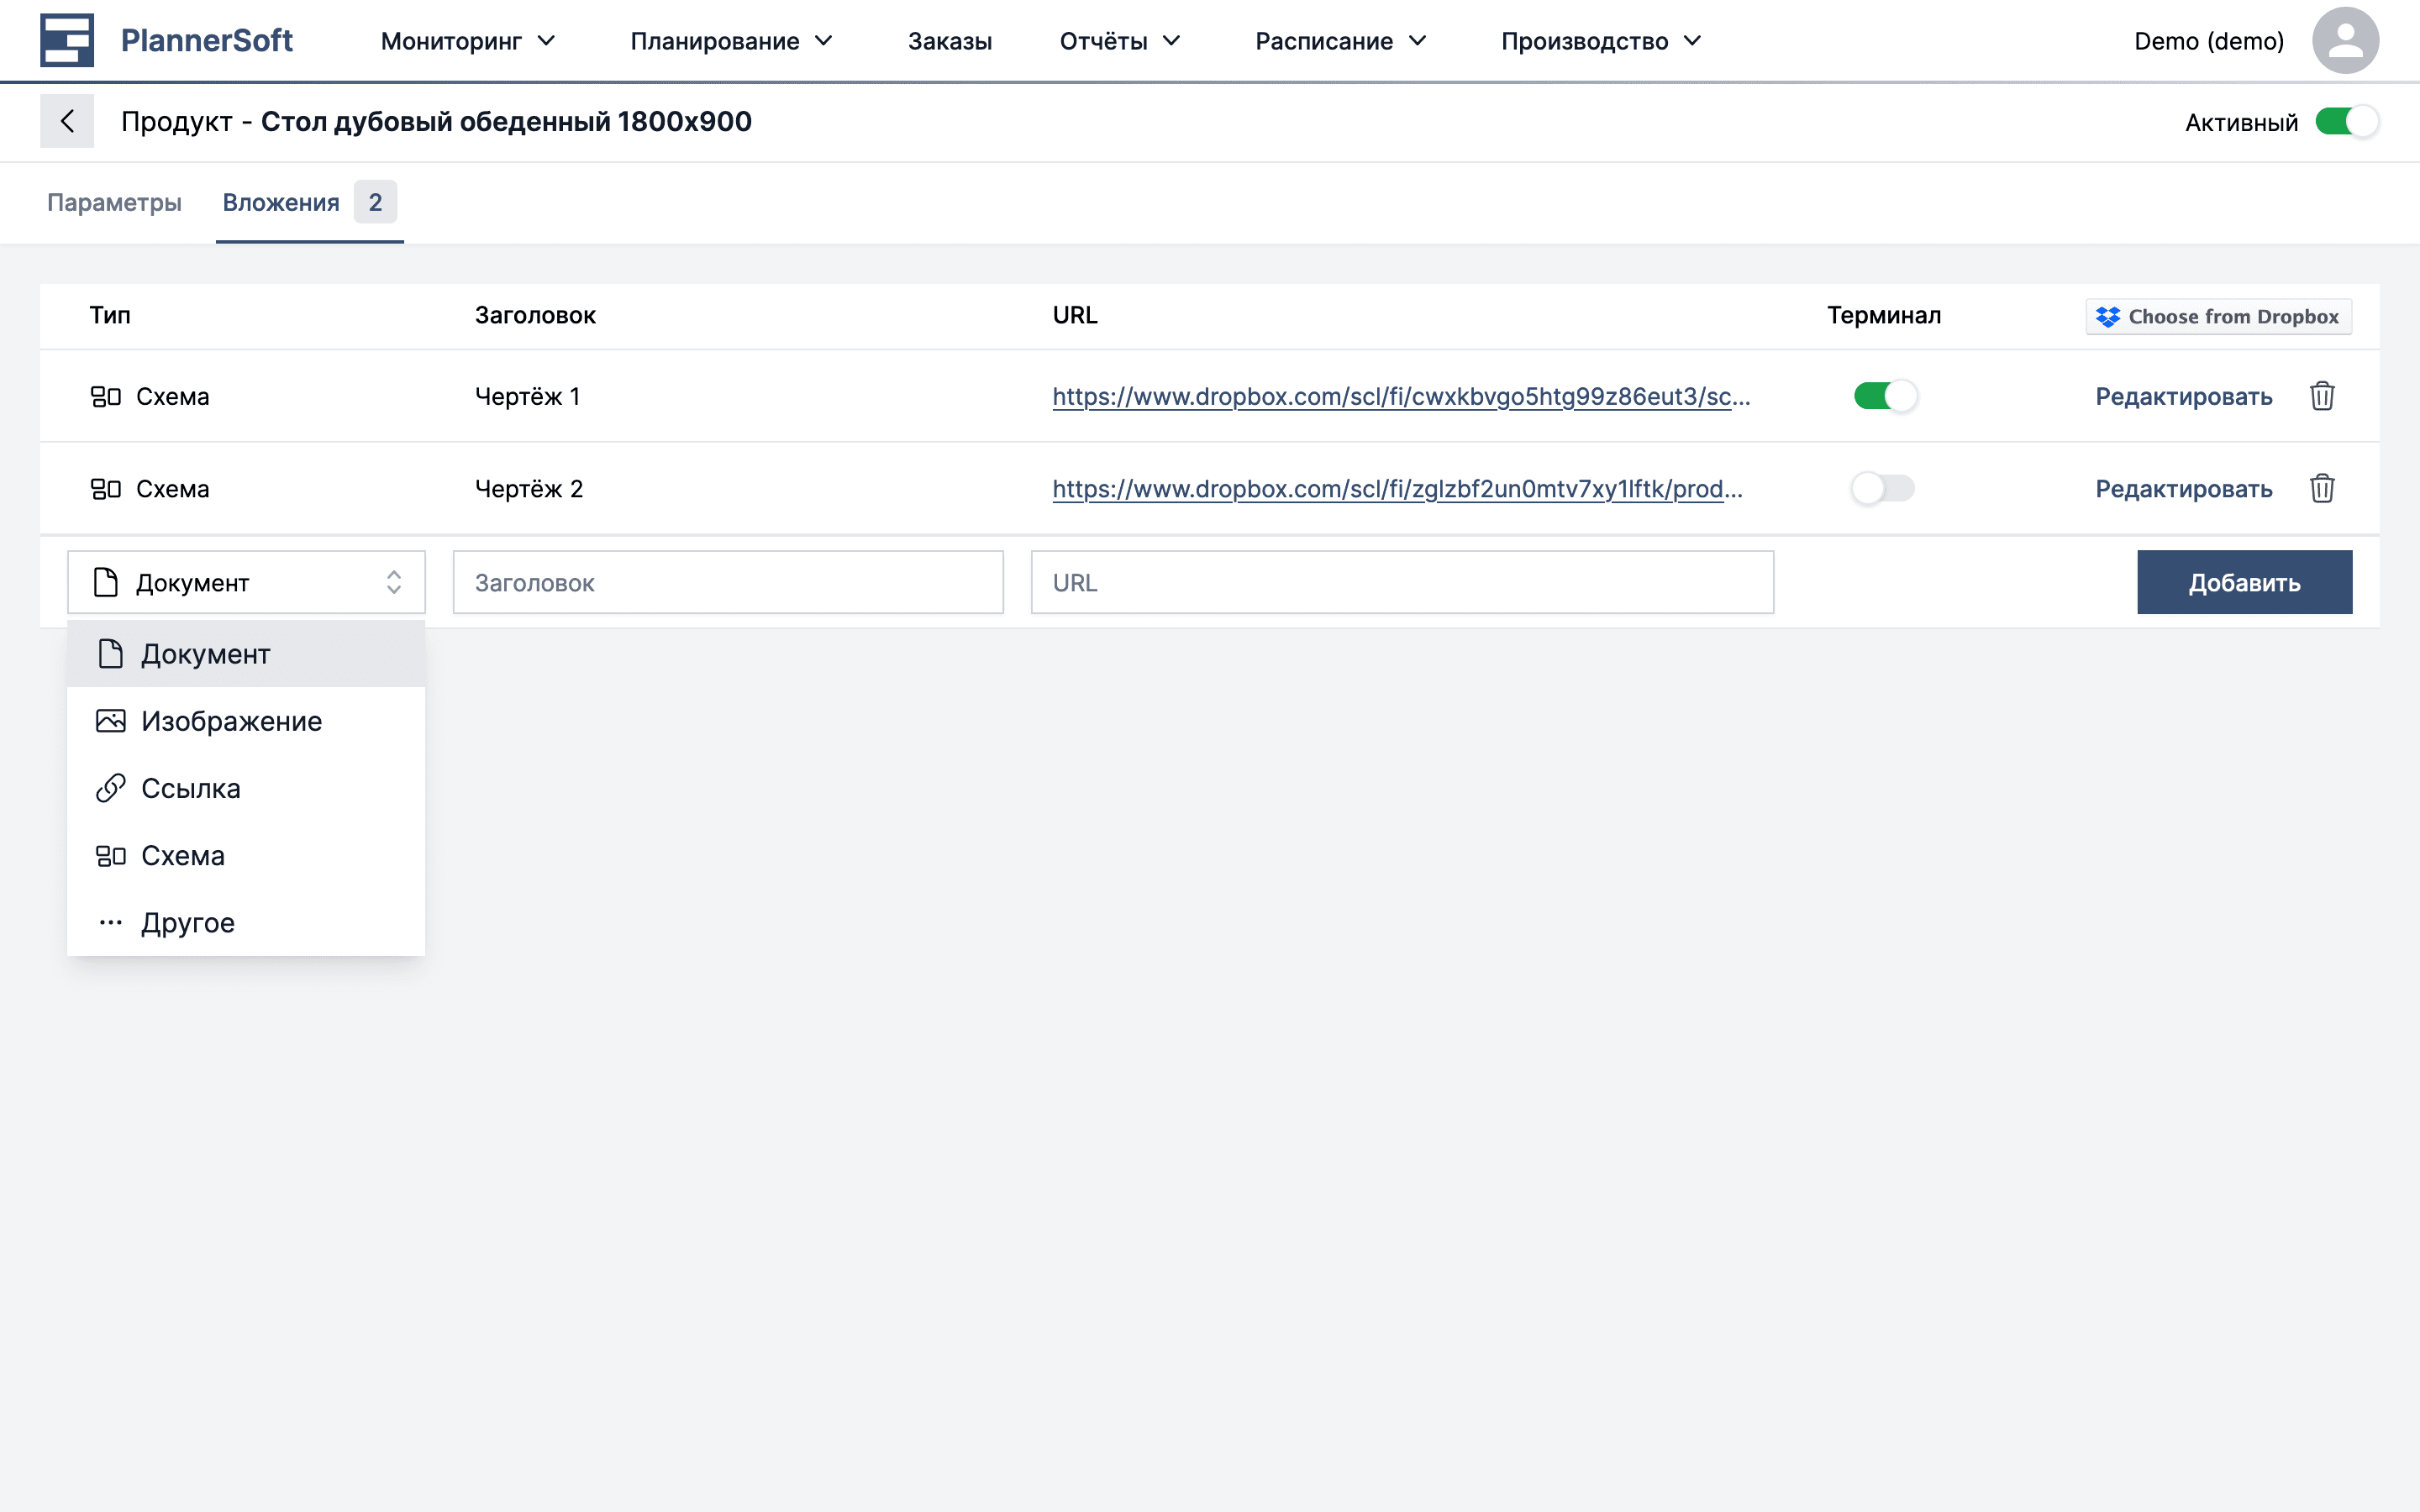This screenshot has height=1512, width=2420.
Task: Open the Производство dropdown menu
Action: point(1600,41)
